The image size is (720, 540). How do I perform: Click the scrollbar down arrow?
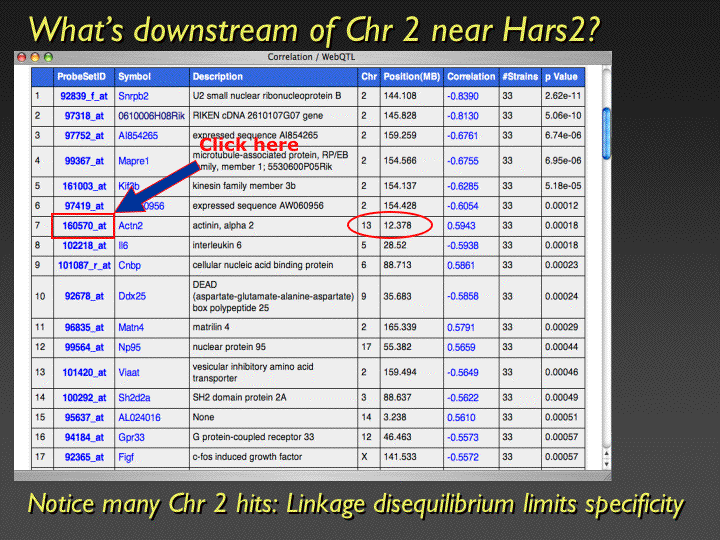(x=605, y=463)
